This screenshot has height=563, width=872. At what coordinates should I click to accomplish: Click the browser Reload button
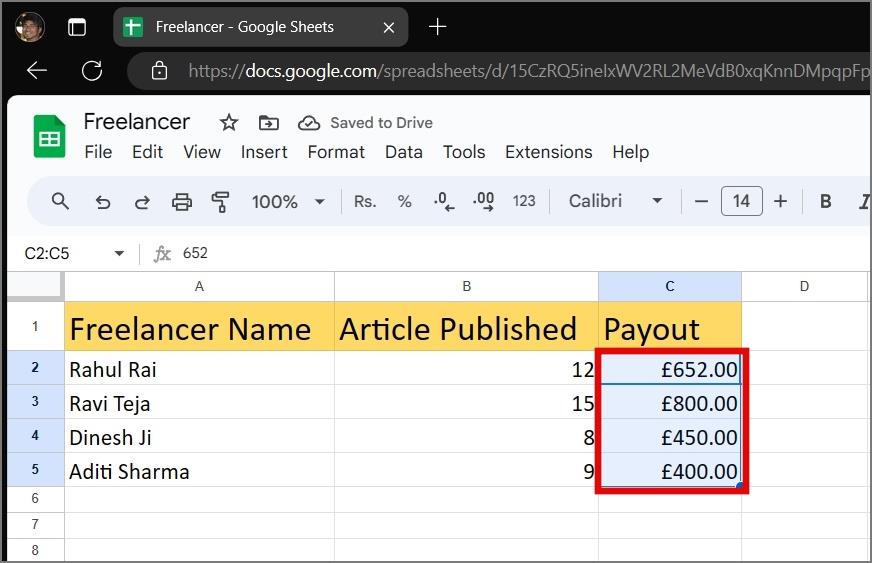tap(92, 71)
